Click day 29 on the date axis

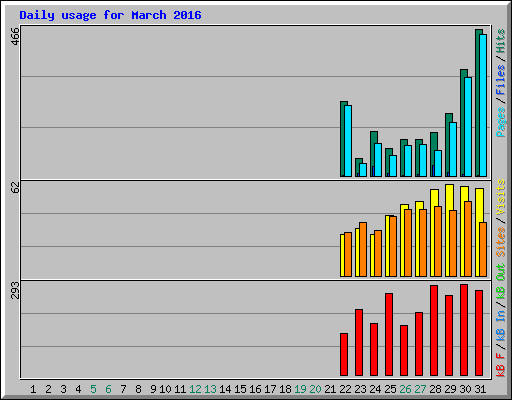pos(450,389)
